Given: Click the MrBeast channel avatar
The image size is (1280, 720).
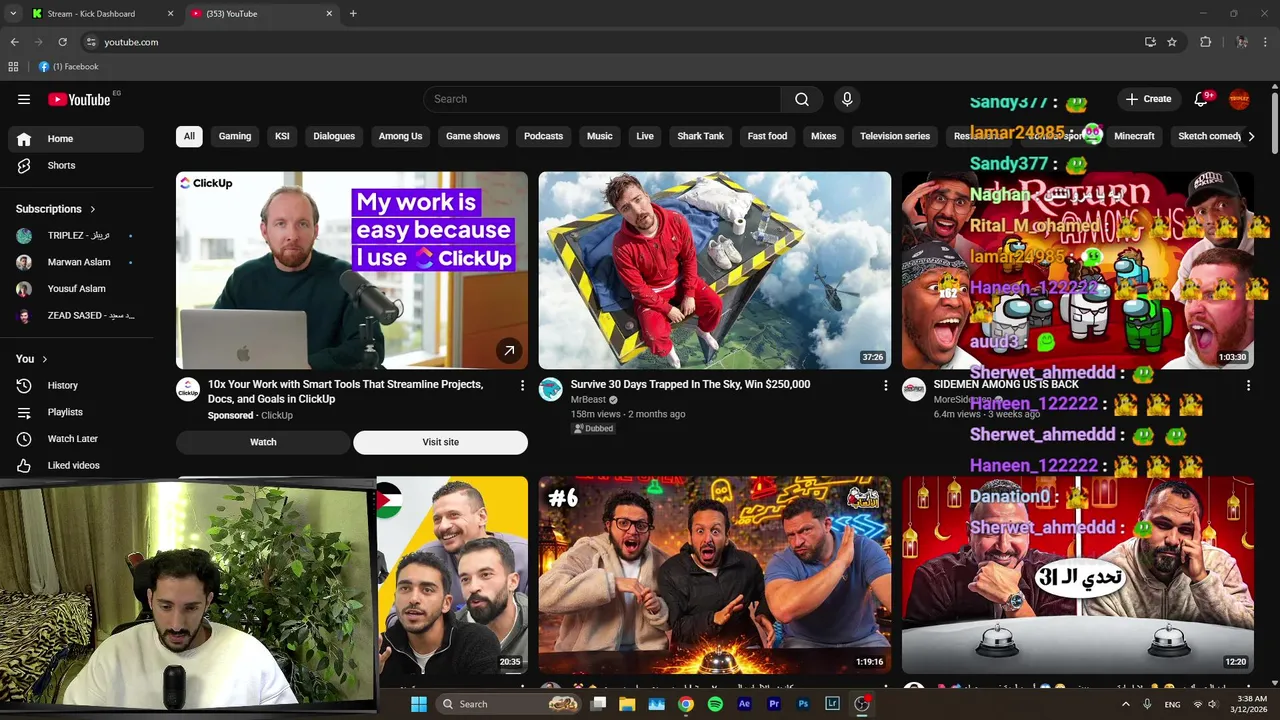Looking at the screenshot, I should click(551, 390).
